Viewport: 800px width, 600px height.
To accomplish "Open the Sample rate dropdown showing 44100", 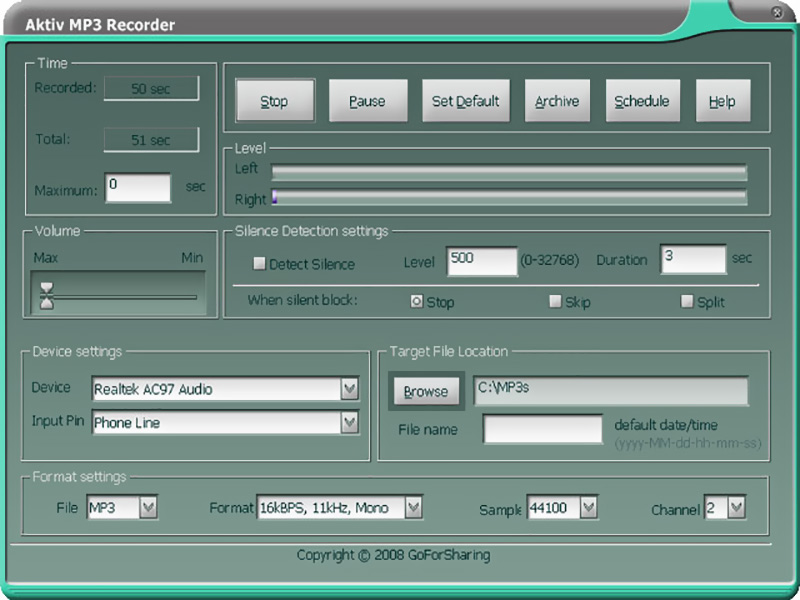I will pos(590,508).
